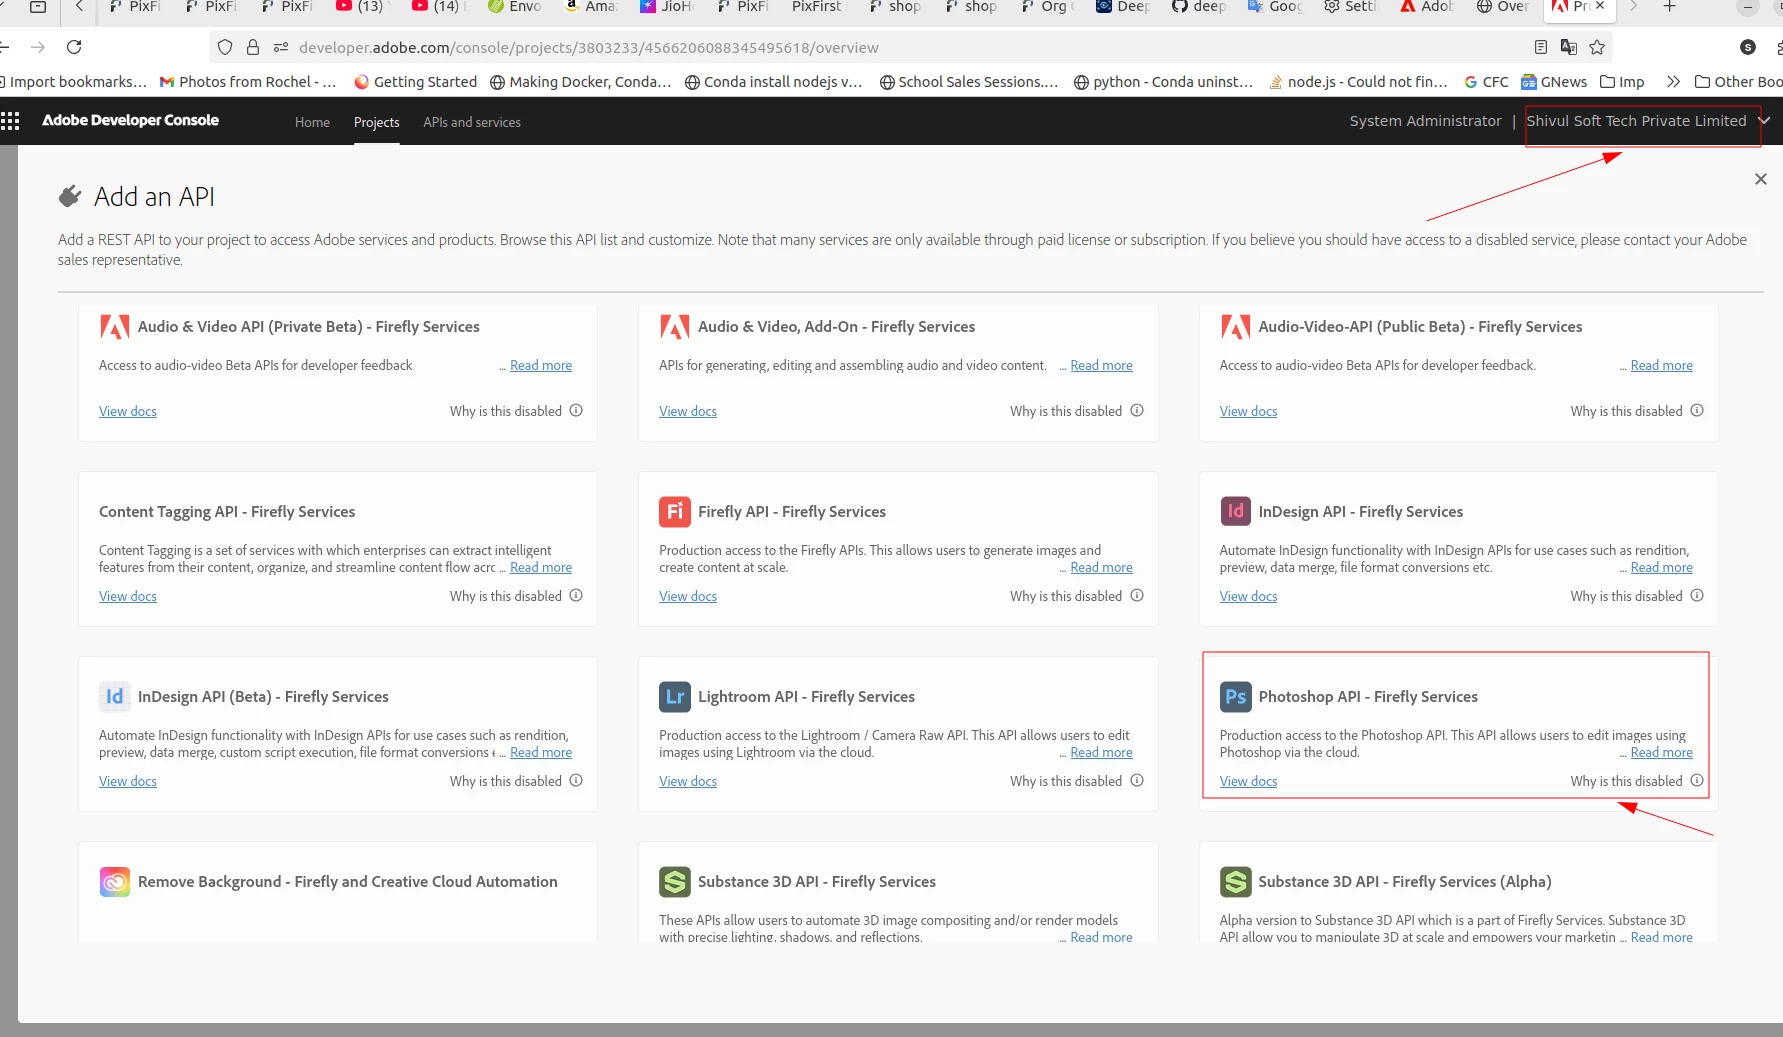
Task: Click Read more on Firefly API card
Action: point(1101,567)
